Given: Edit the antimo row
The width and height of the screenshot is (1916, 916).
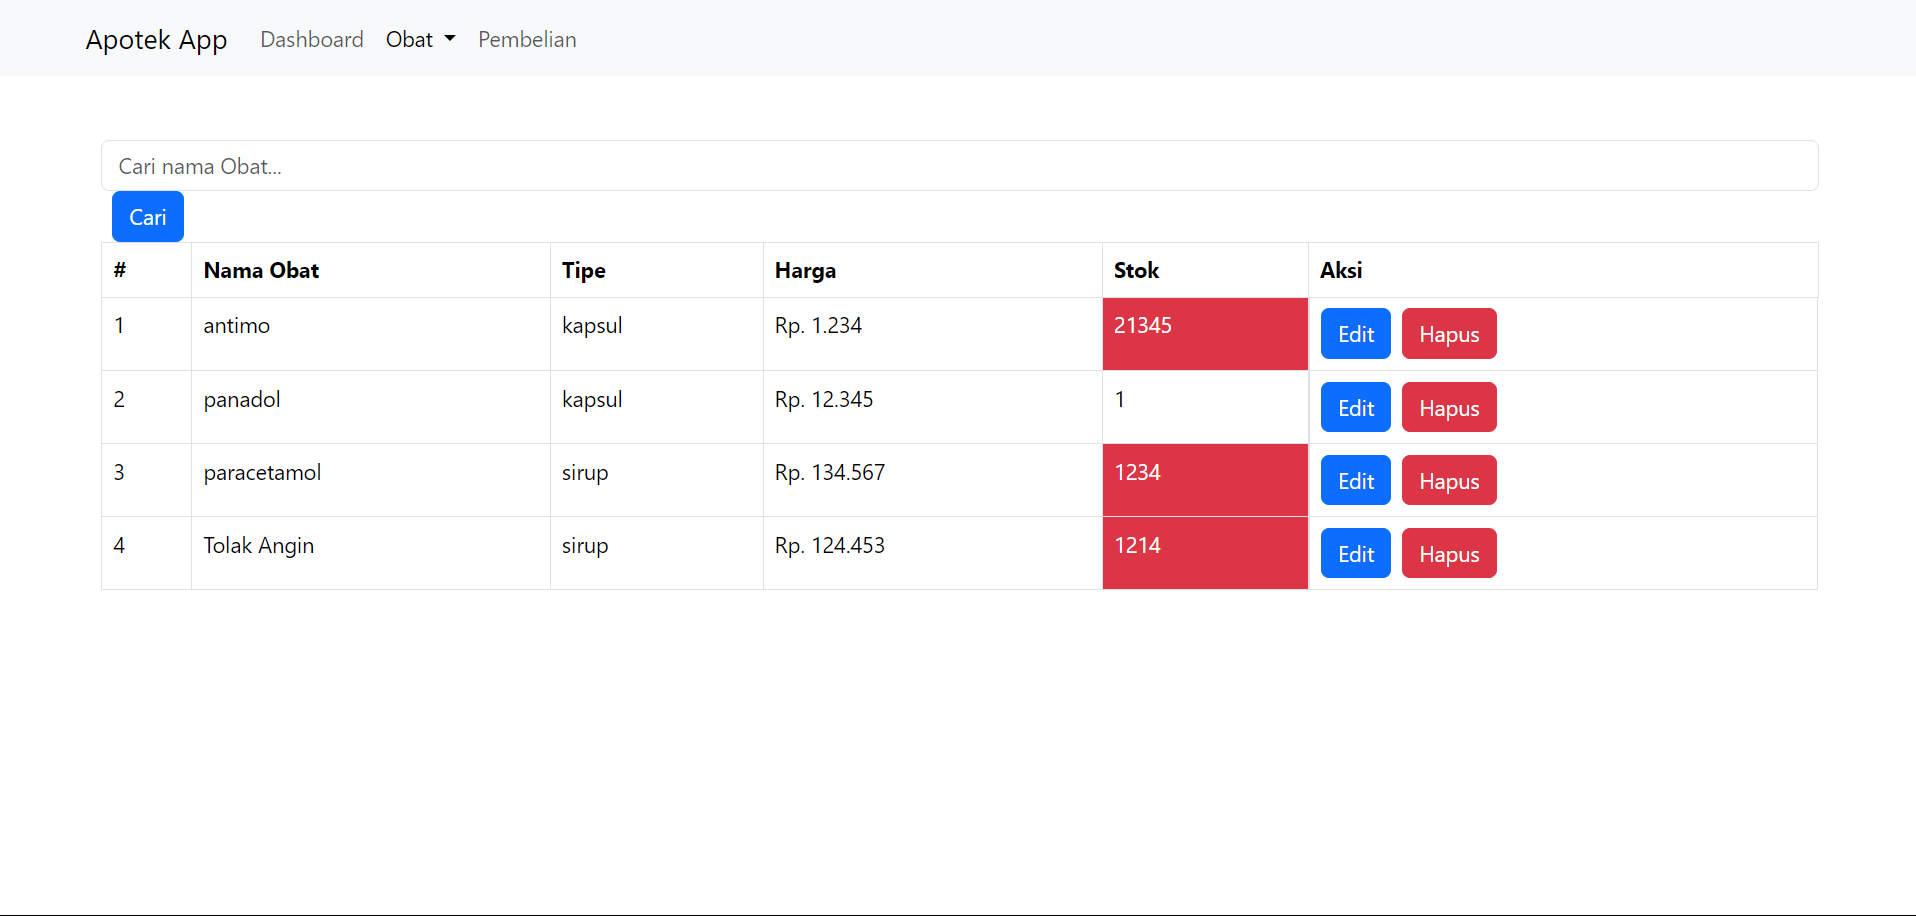Looking at the screenshot, I should tap(1355, 334).
